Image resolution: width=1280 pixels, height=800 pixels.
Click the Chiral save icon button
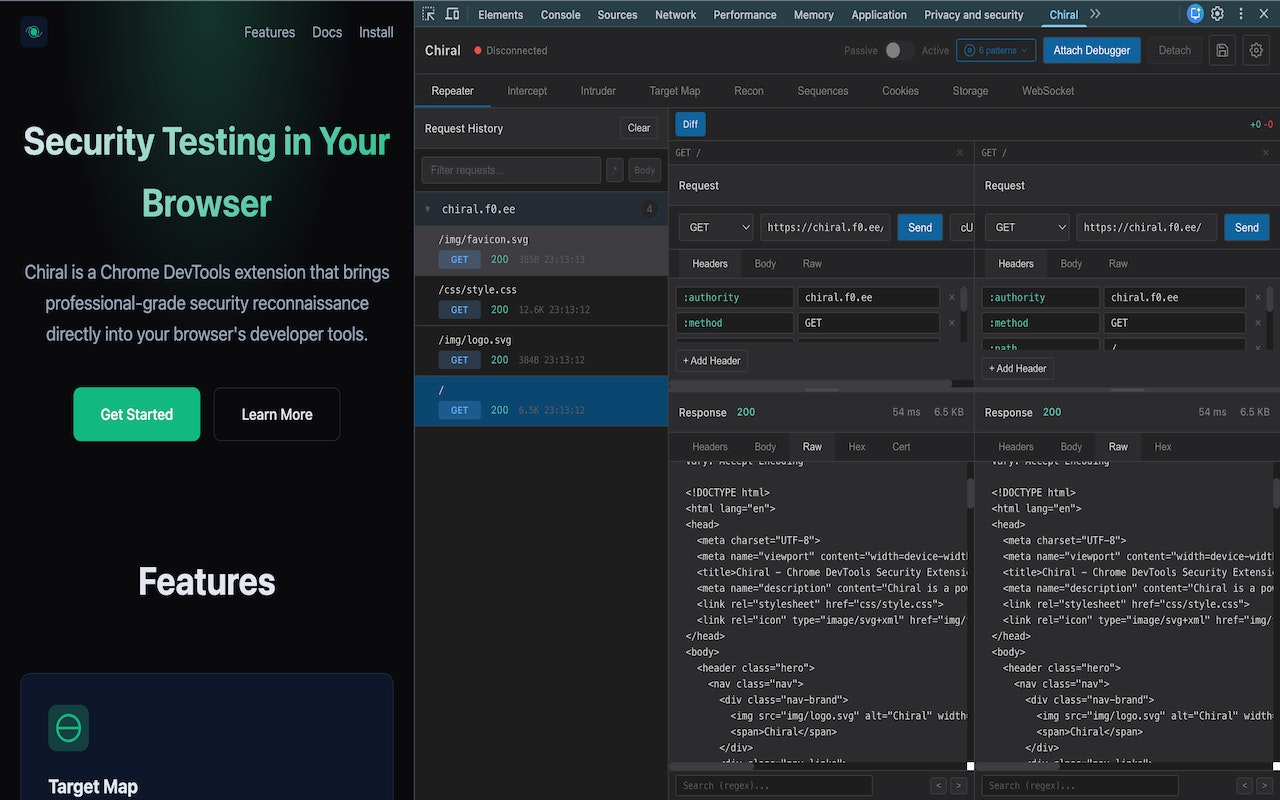(1221, 51)
